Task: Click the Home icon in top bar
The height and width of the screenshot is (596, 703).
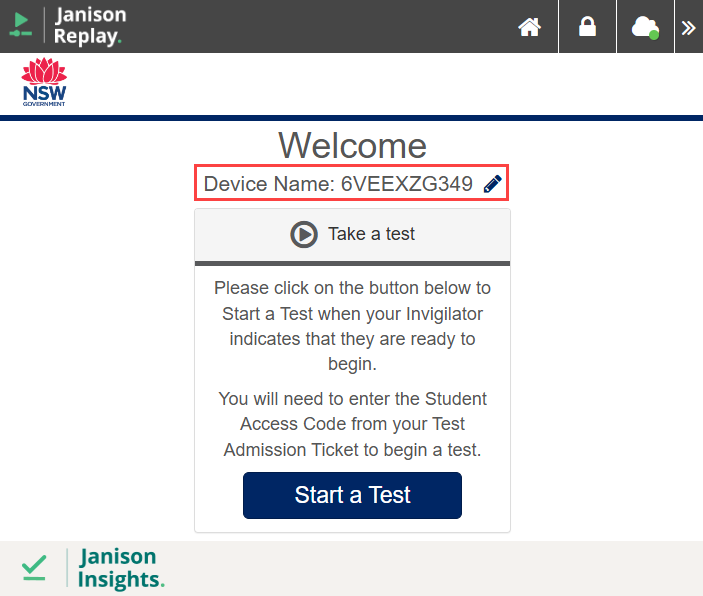Action: coord(529,27)
